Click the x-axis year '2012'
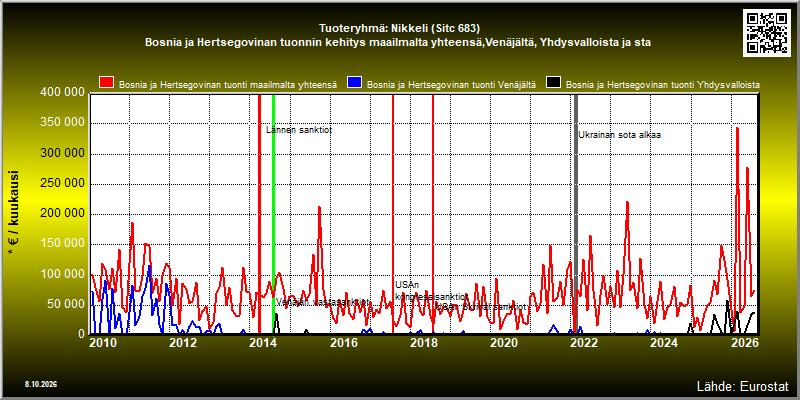 [x=183, y=342]
